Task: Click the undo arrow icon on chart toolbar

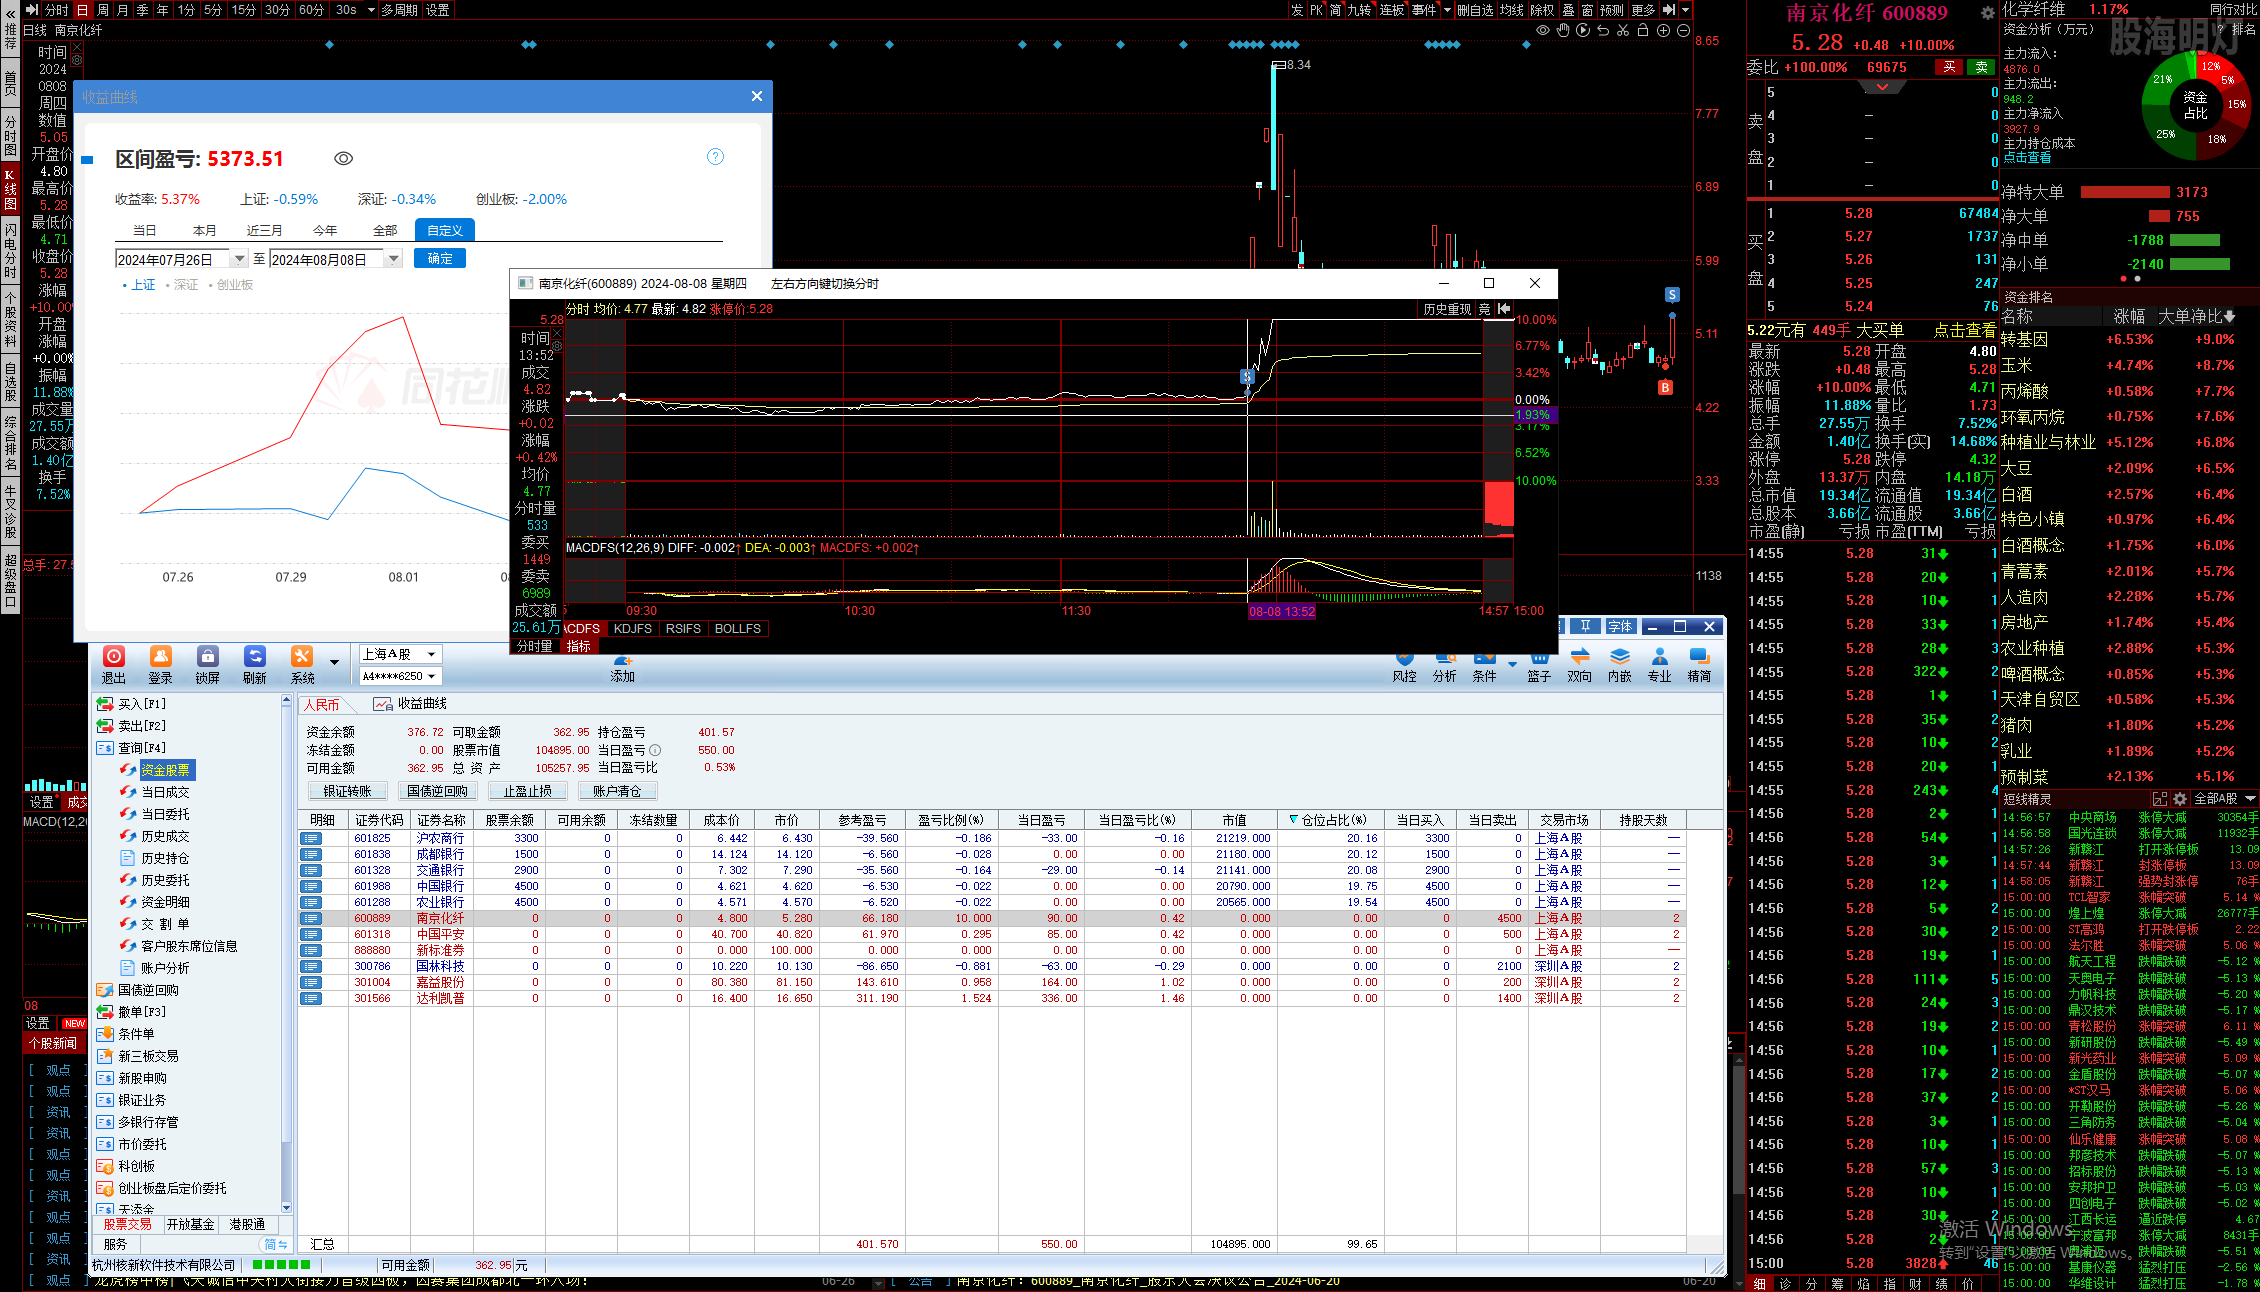Action: (x=1603, y=30)
